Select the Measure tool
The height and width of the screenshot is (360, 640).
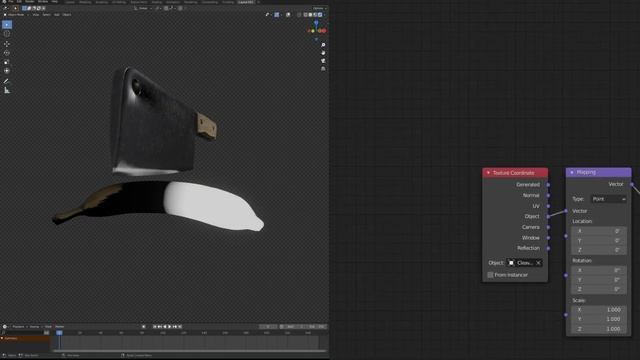pyautogui.click(x=7, y=90)
